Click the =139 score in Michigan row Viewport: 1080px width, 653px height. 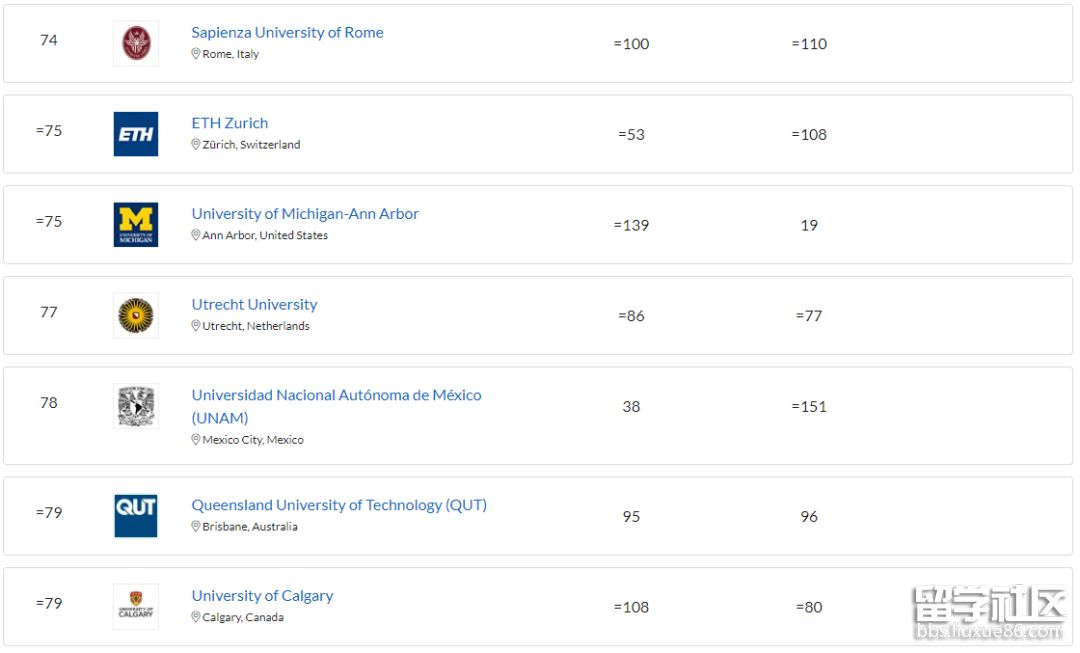[x=631, y=225]
